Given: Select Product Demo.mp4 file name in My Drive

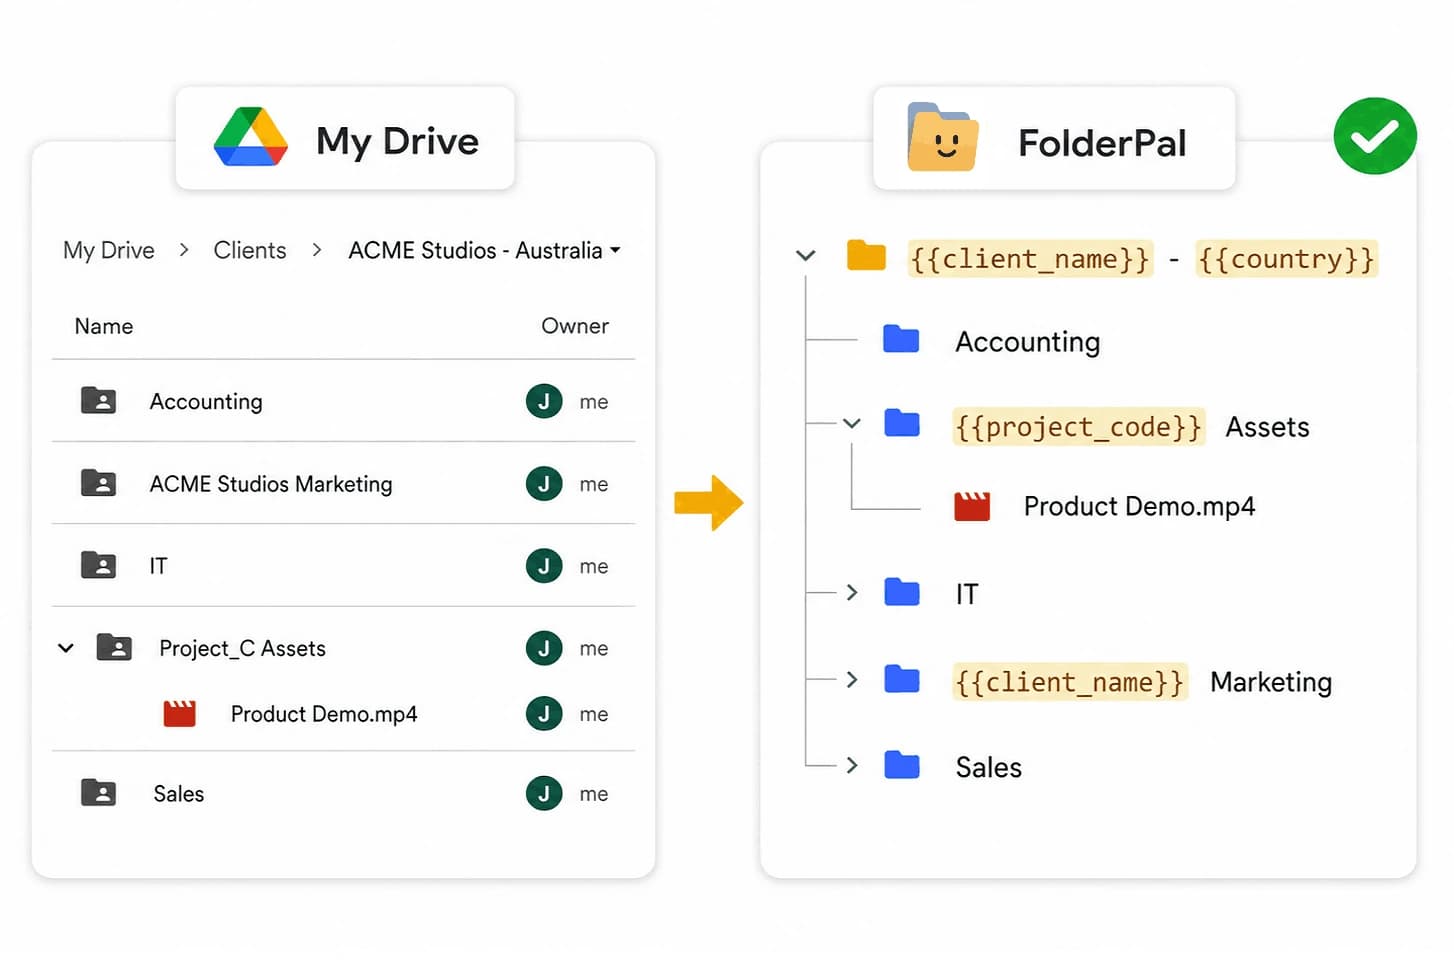Looking at the screenshot, I should [x=324, y=714].
